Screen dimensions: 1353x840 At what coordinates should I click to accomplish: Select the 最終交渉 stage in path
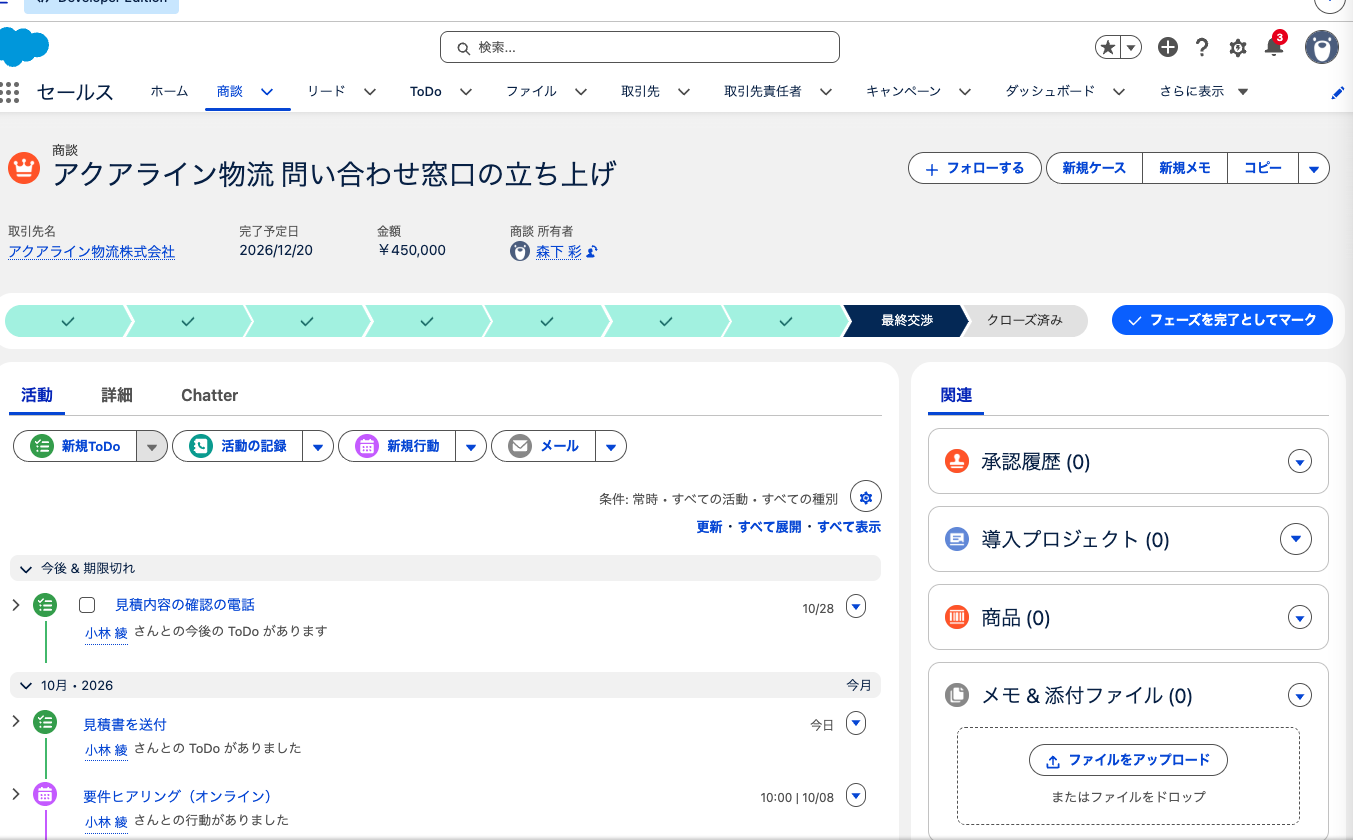click(x=906, y=320)
